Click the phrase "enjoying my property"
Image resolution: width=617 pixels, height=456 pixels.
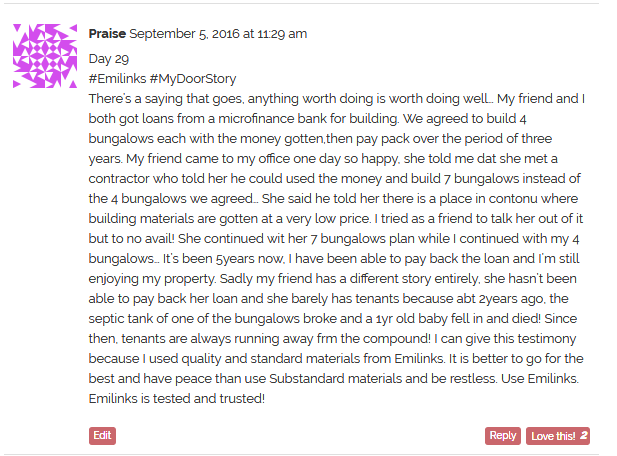click(152, 279)
